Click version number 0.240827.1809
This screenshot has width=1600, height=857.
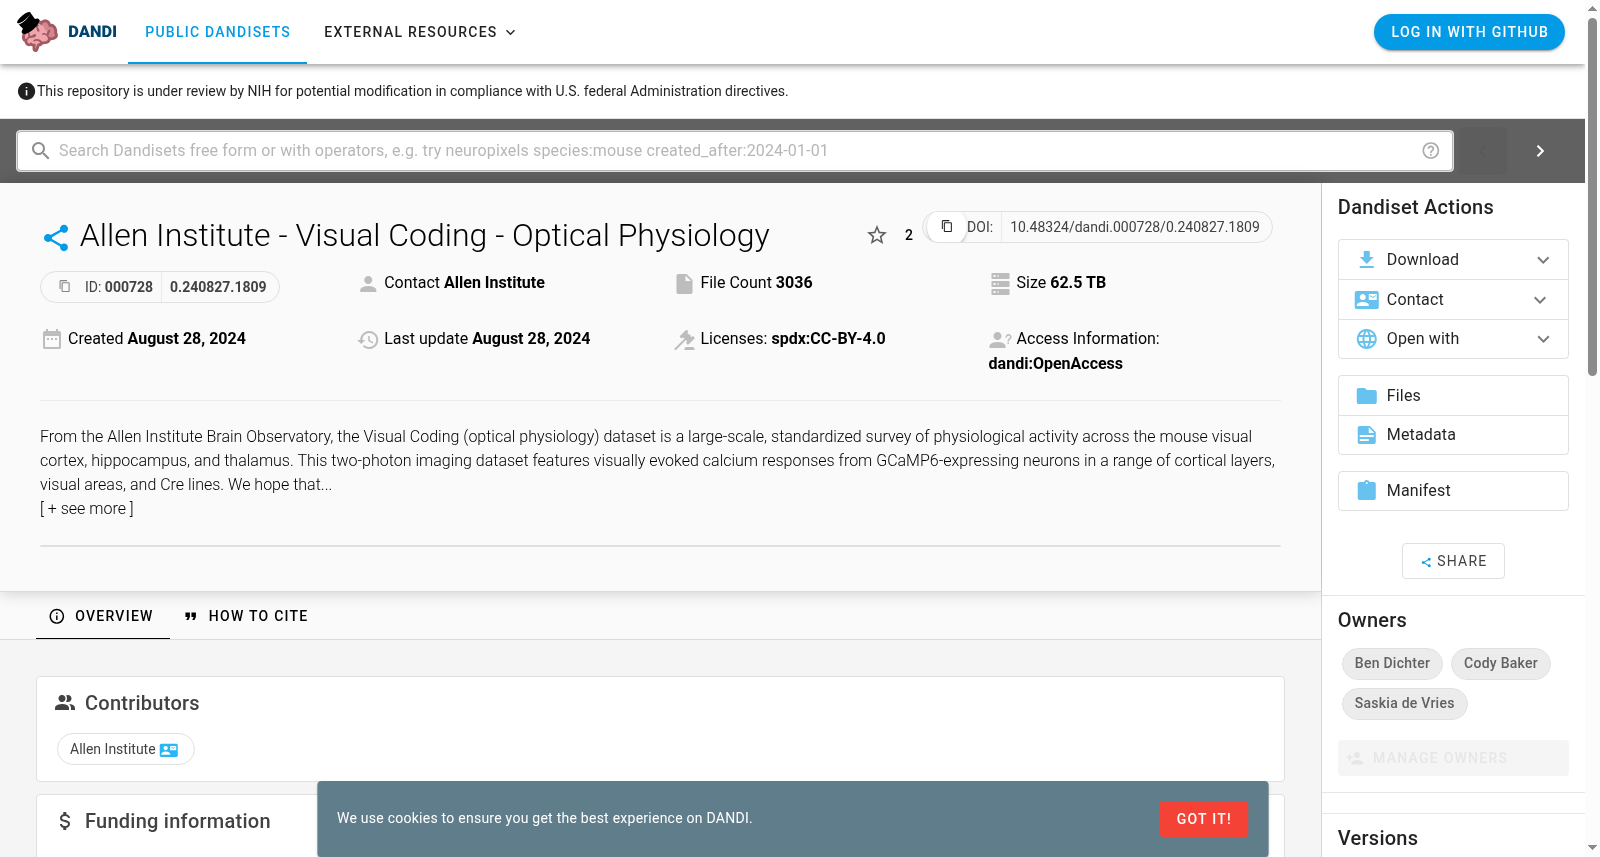coord(218,287)
